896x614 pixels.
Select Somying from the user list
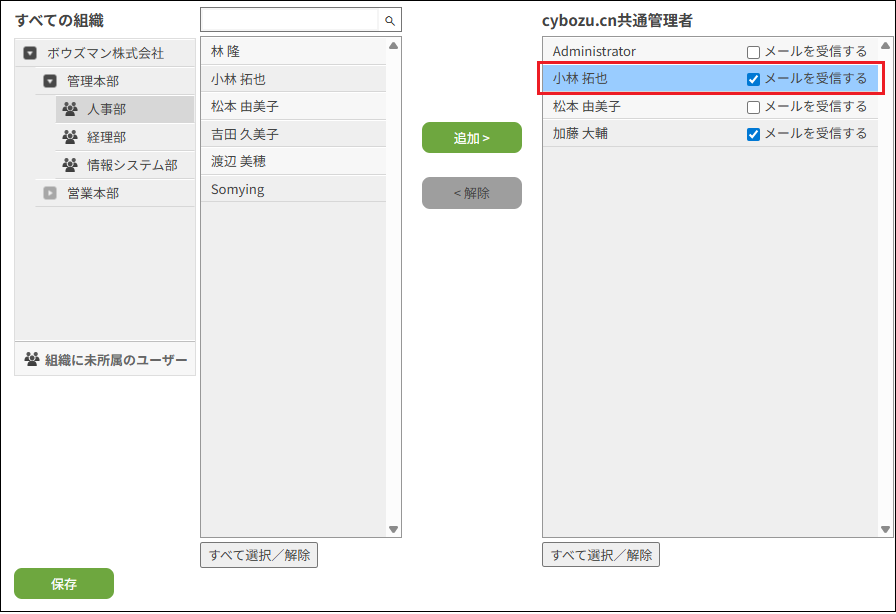point(238,189)
